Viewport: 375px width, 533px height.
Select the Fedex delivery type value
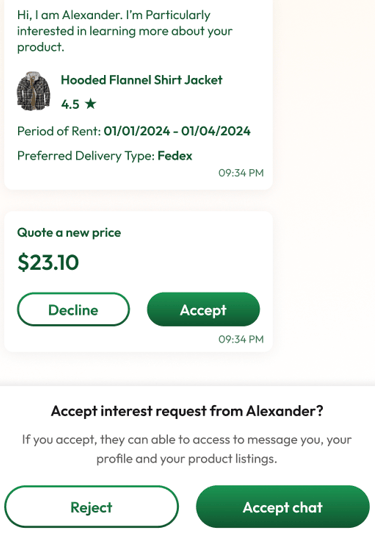175,156
